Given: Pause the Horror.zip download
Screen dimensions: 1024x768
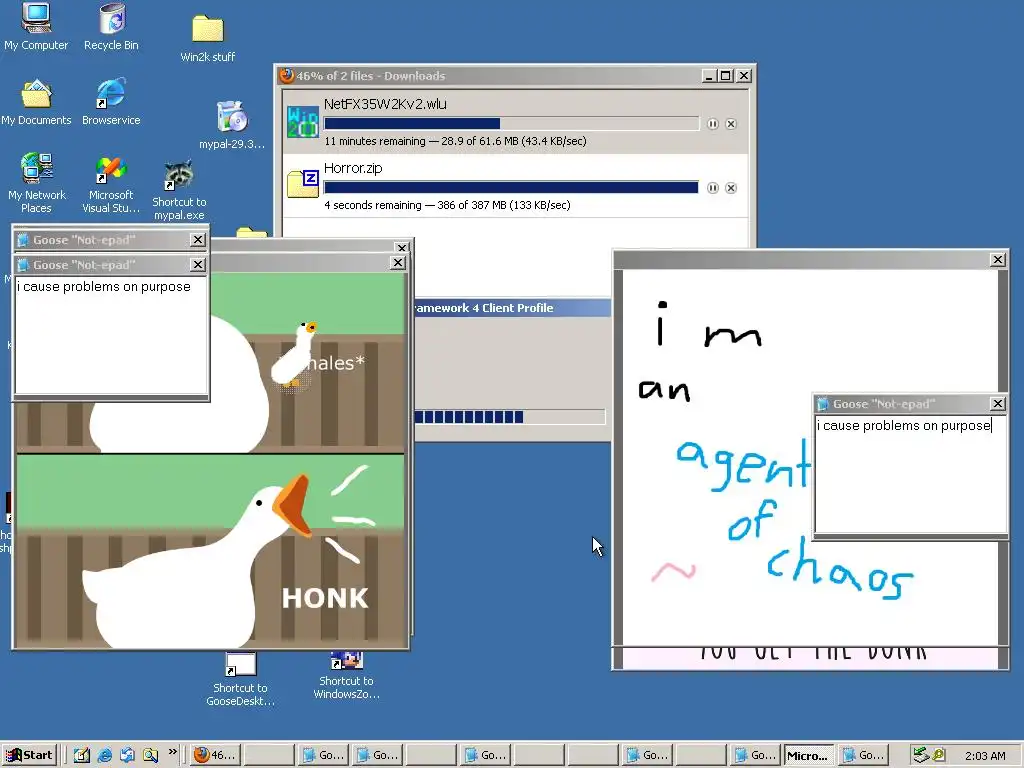Looking at the screenshot, I should (x=712, y=188).
